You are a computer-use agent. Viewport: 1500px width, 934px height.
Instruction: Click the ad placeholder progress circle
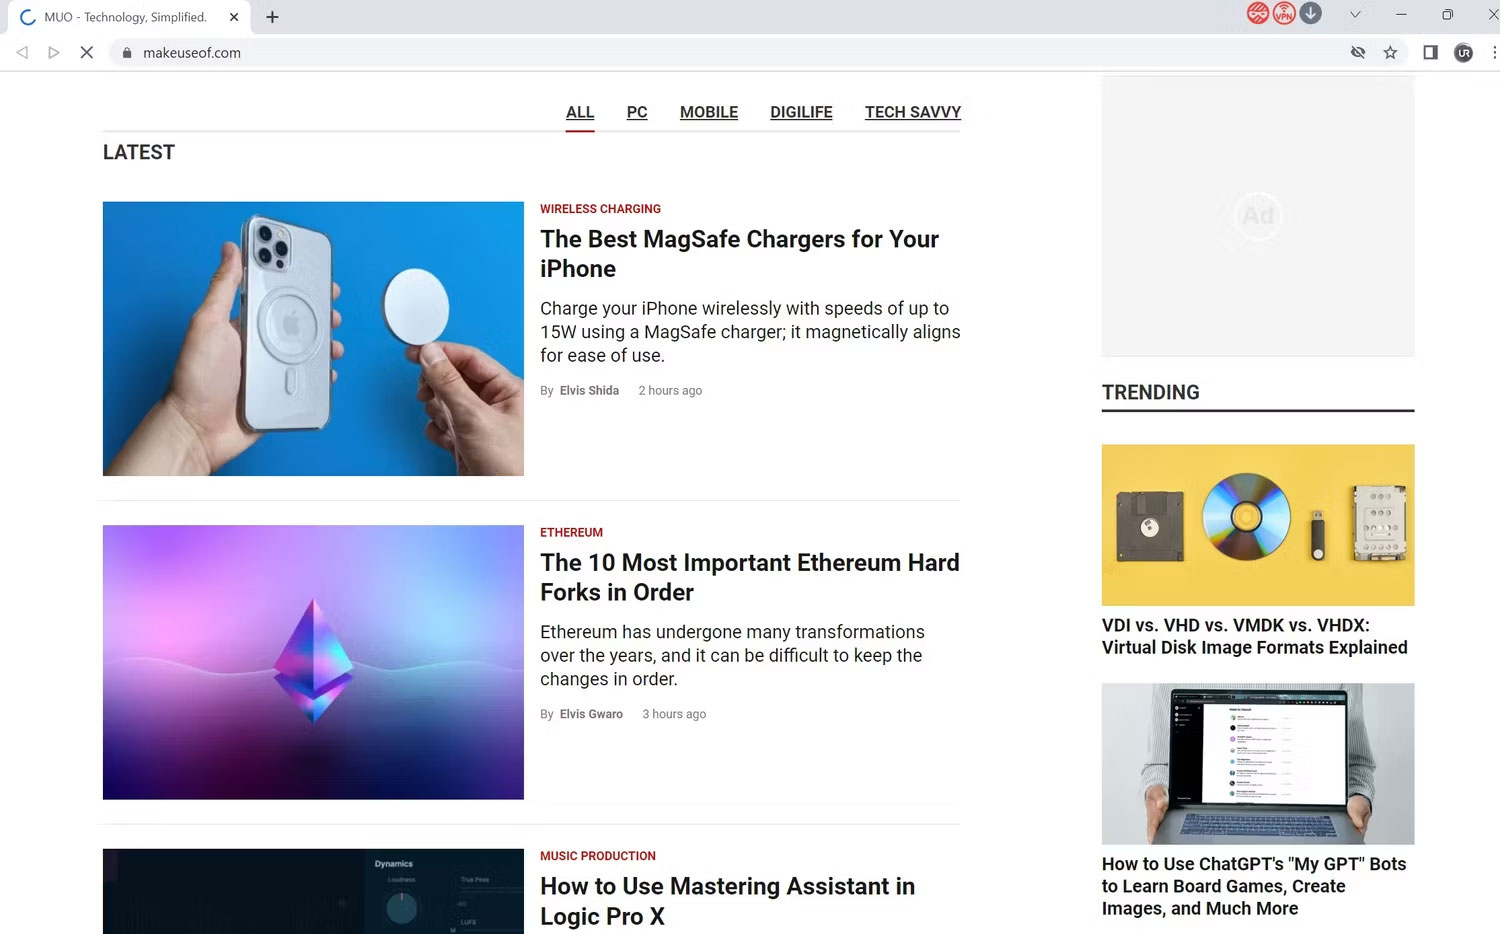coord(1258,215)
